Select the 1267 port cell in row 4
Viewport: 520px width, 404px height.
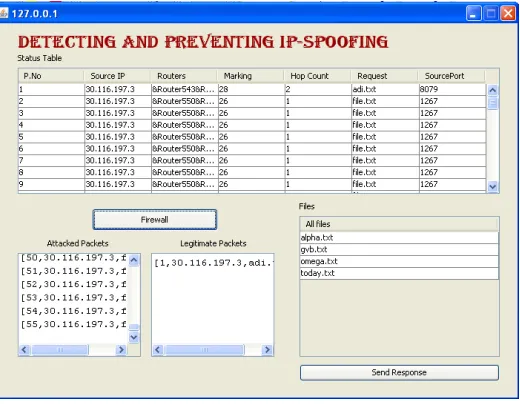[x=452, y=125]
